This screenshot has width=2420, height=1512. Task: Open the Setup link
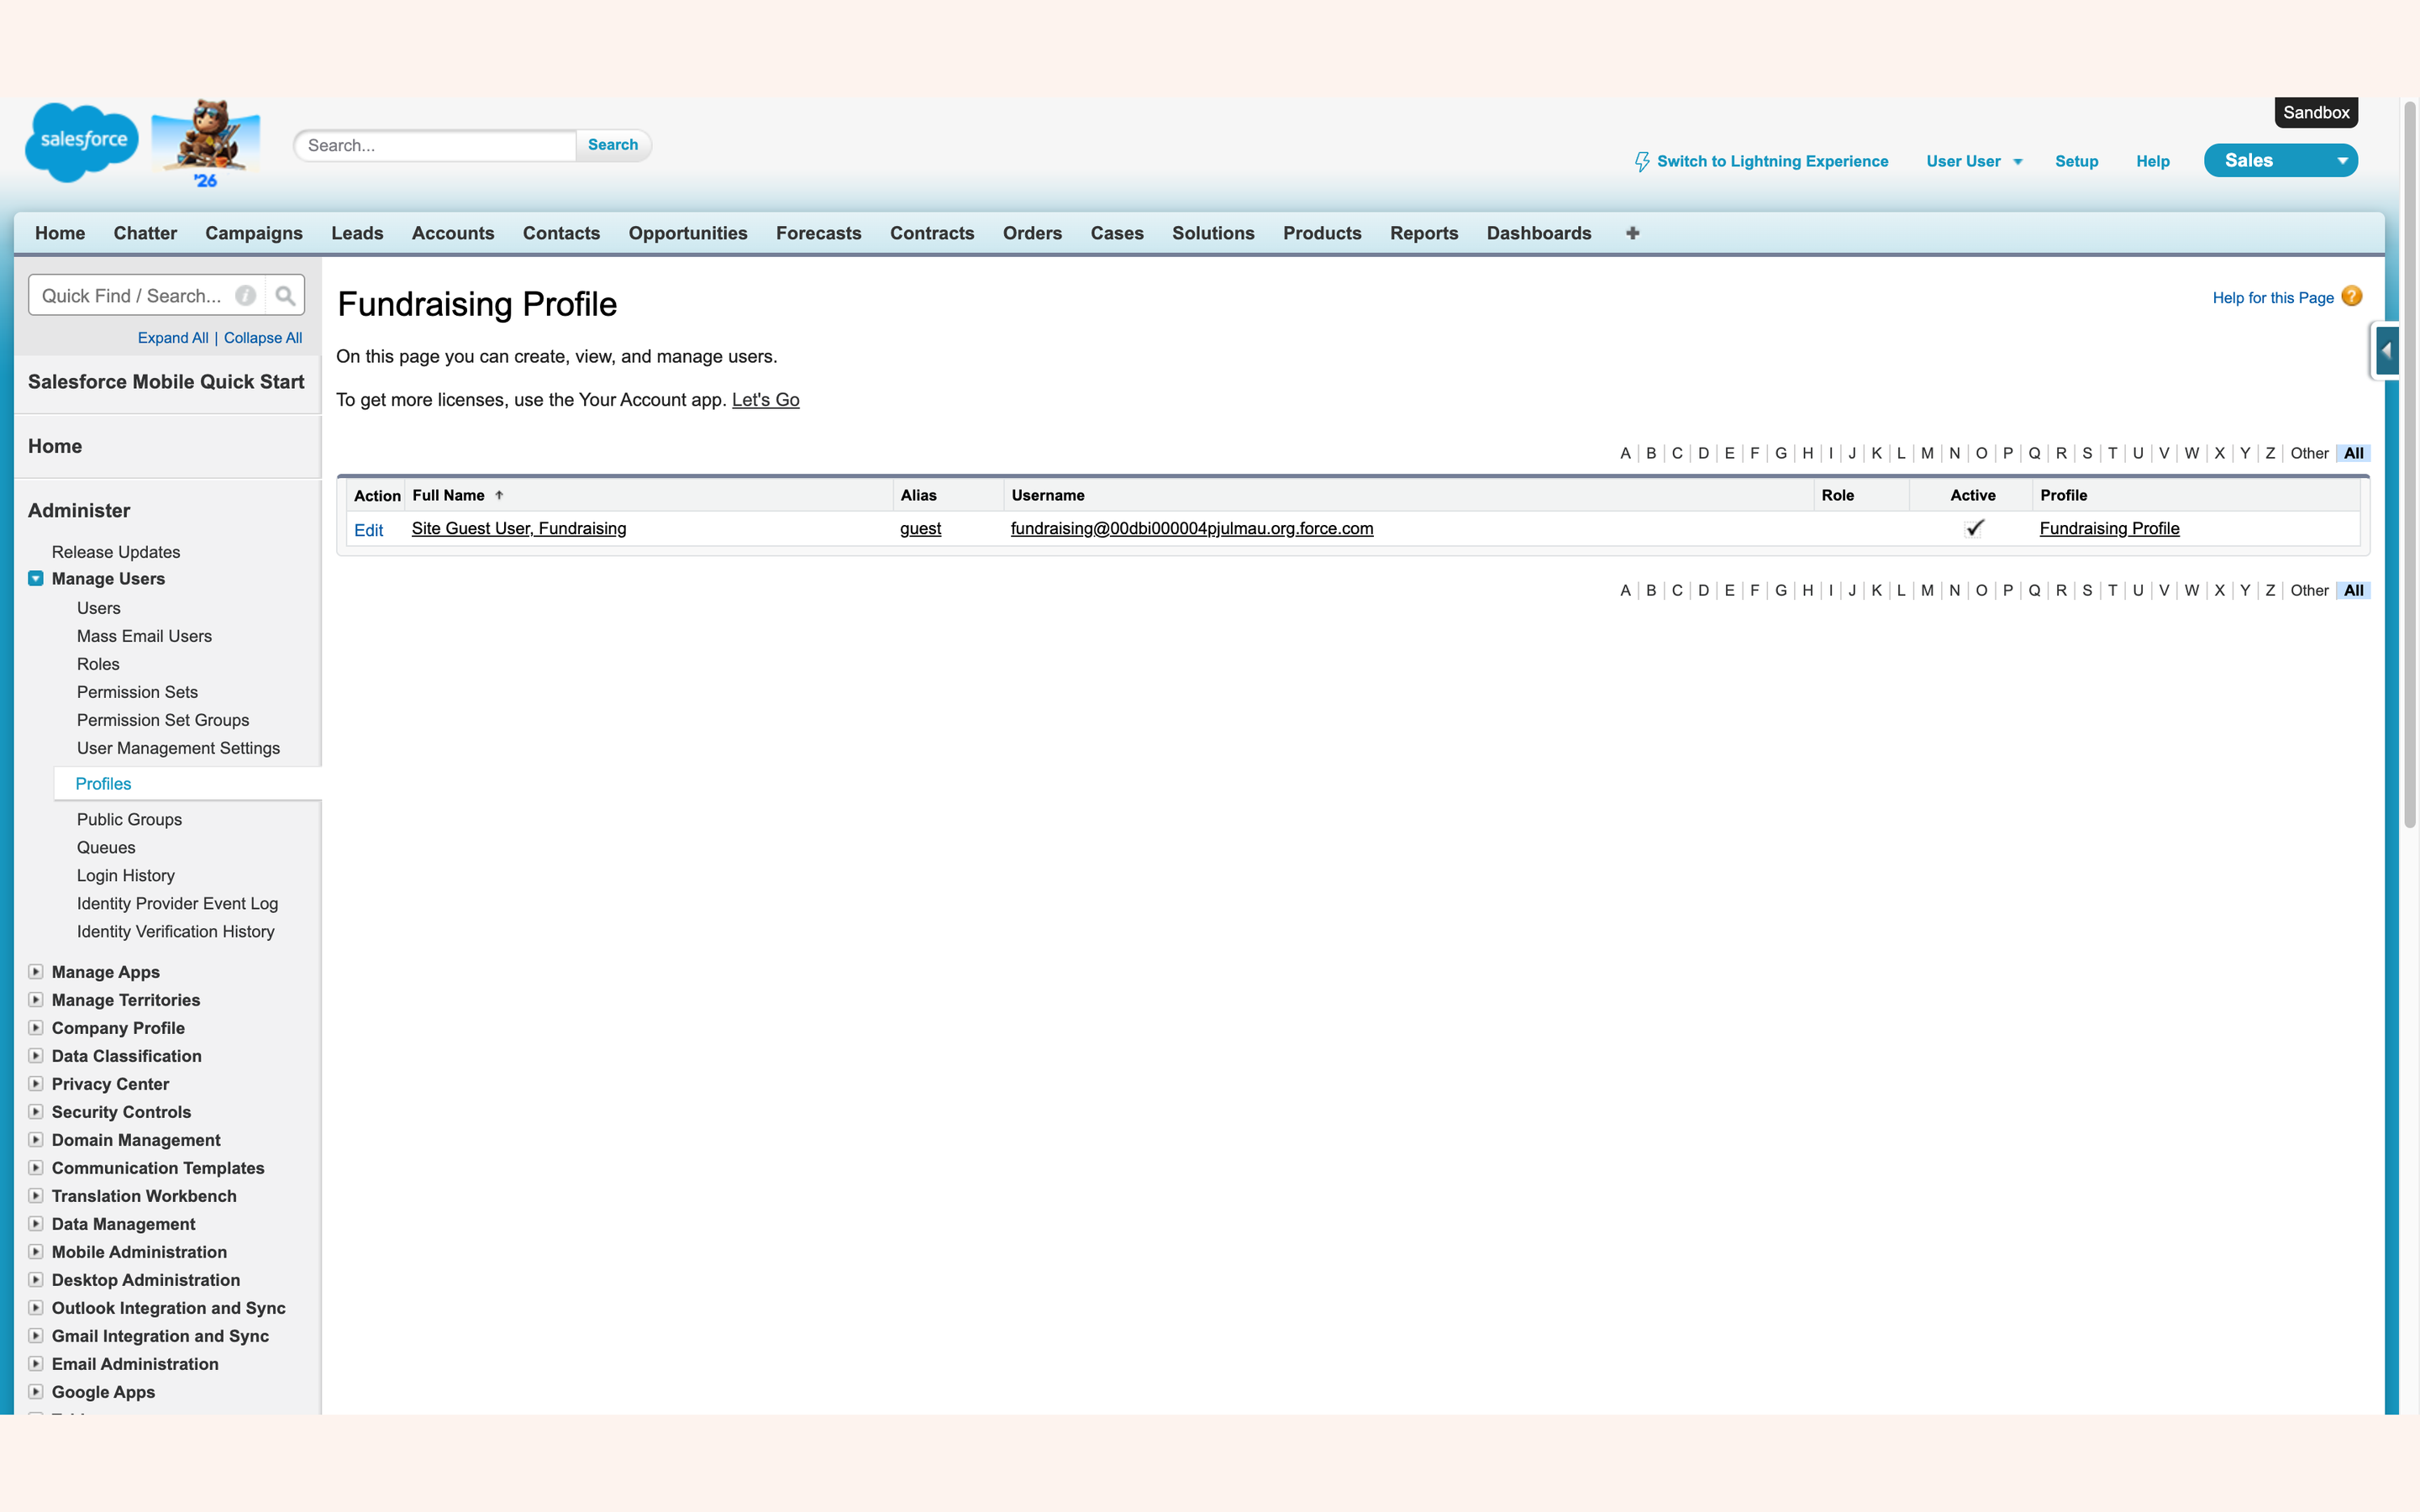click(2076, 161)
